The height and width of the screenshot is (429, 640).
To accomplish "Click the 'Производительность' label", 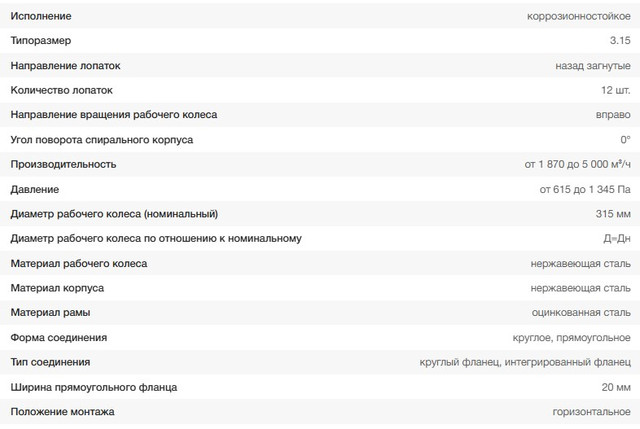I will tap(63, 164).
